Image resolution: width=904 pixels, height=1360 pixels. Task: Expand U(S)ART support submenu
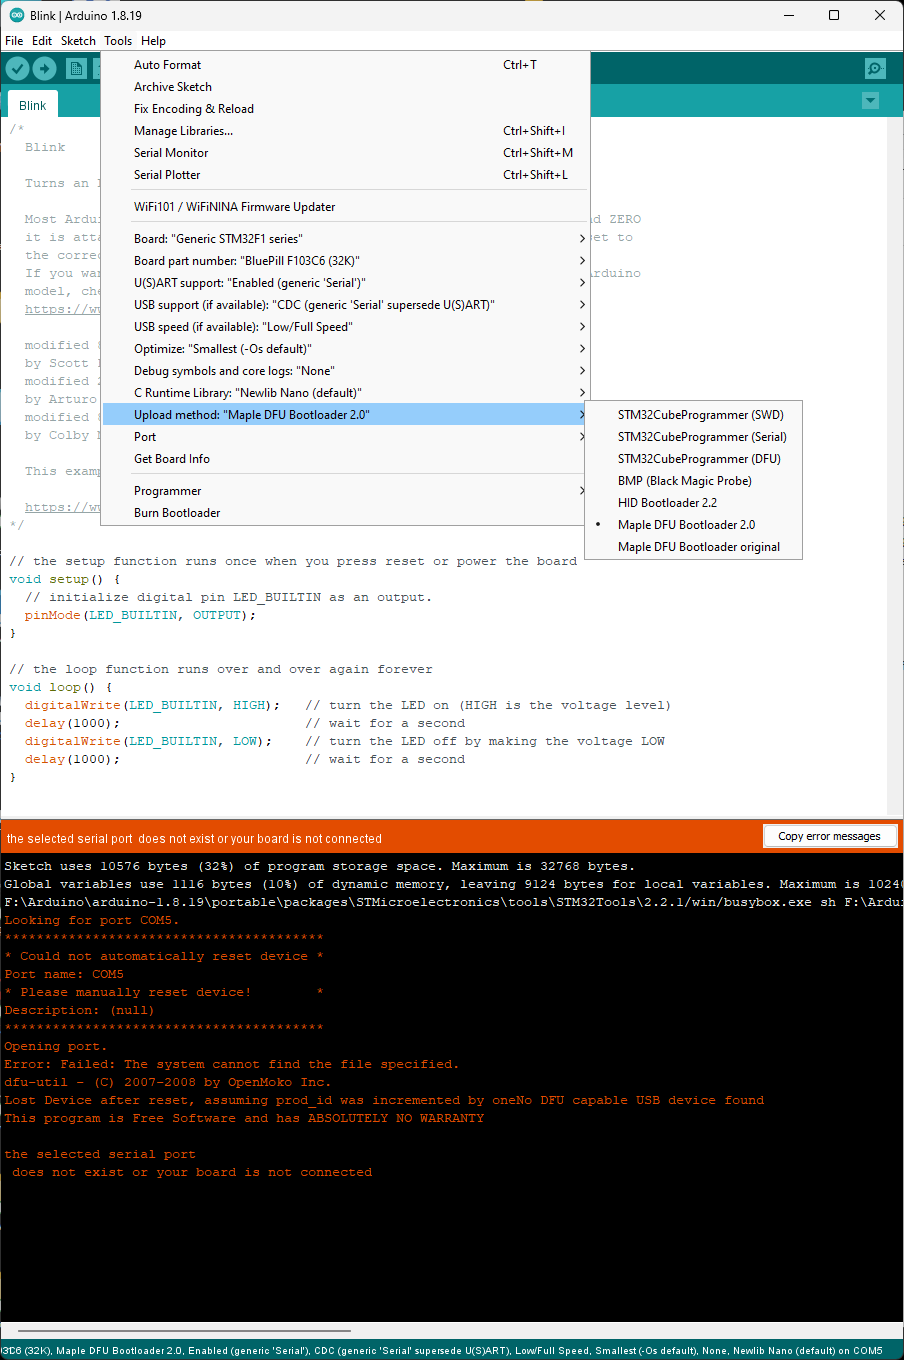[x=346, y=283]
